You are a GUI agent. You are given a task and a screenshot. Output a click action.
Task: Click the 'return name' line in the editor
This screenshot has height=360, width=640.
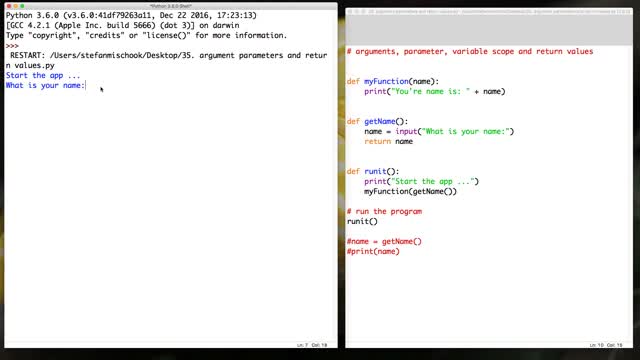[389, 142]
